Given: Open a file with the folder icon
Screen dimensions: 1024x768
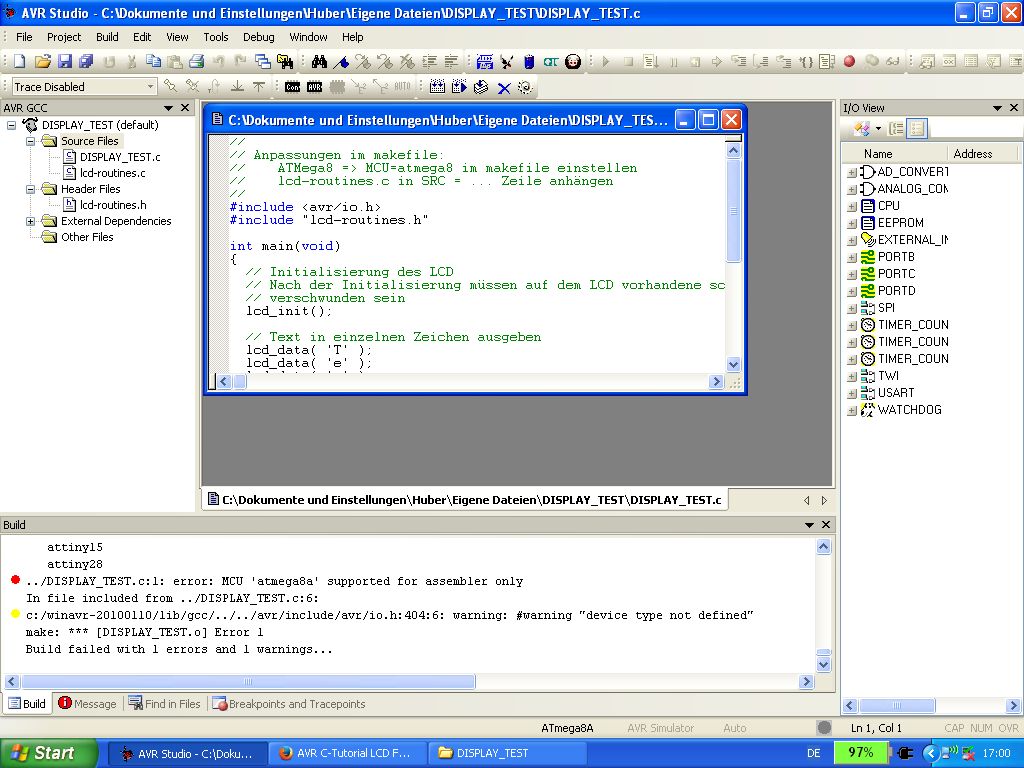Looking at the screenshot, I should click(42, 62).
